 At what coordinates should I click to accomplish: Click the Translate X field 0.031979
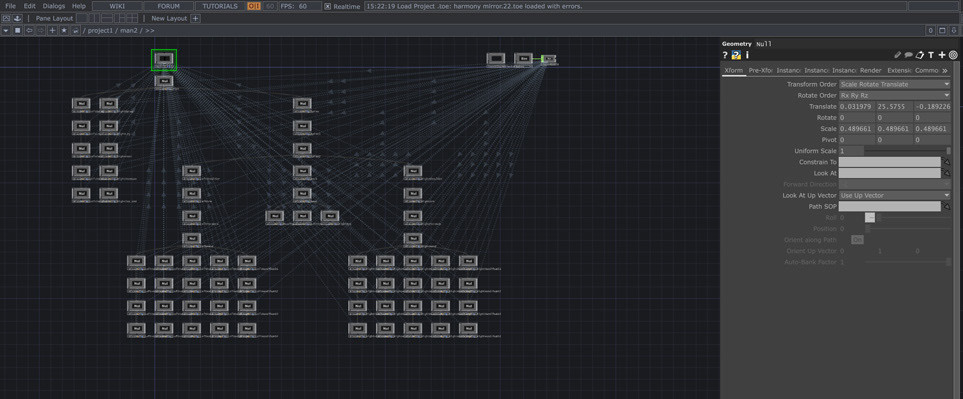(x=857, y=107)
